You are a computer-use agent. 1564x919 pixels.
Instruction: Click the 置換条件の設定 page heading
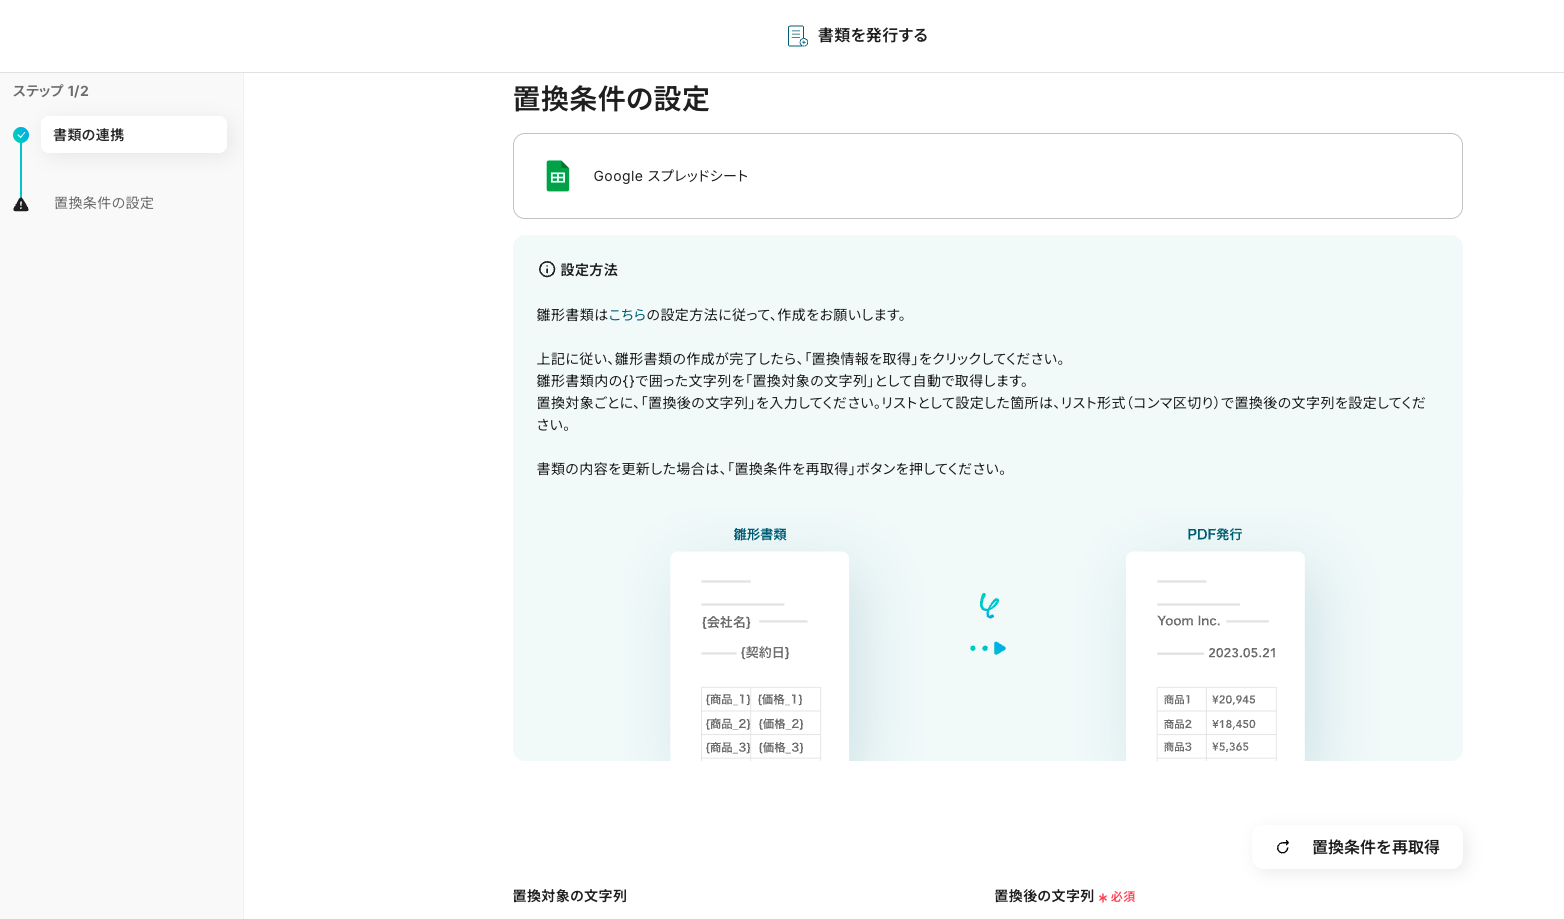point(611,99)
